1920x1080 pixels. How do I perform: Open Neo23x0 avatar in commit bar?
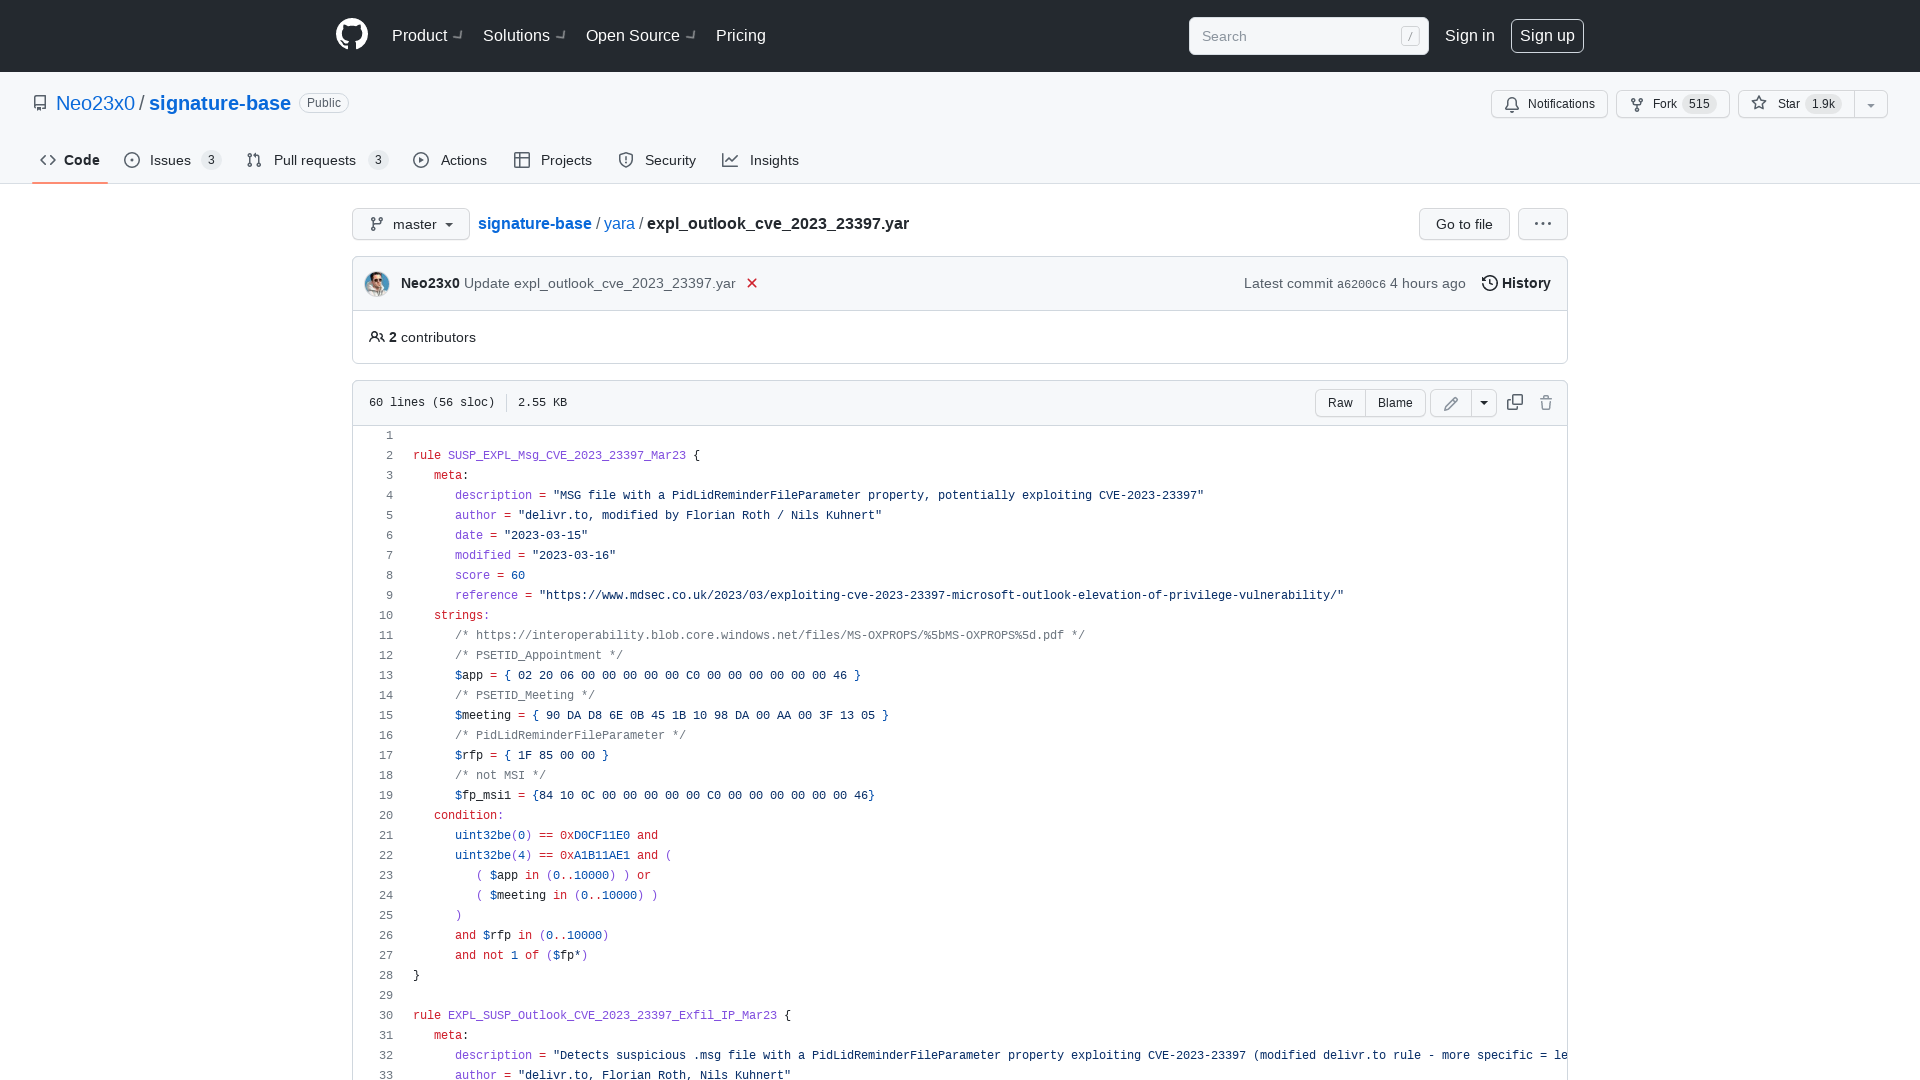(x=377, y=284)
